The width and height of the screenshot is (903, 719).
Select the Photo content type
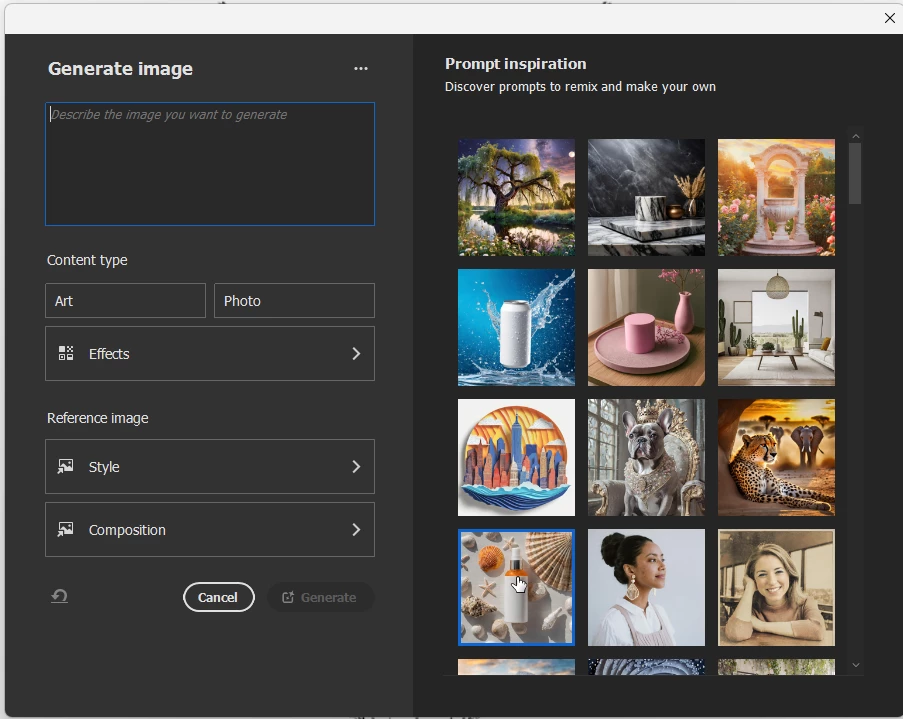coord(294,300)
